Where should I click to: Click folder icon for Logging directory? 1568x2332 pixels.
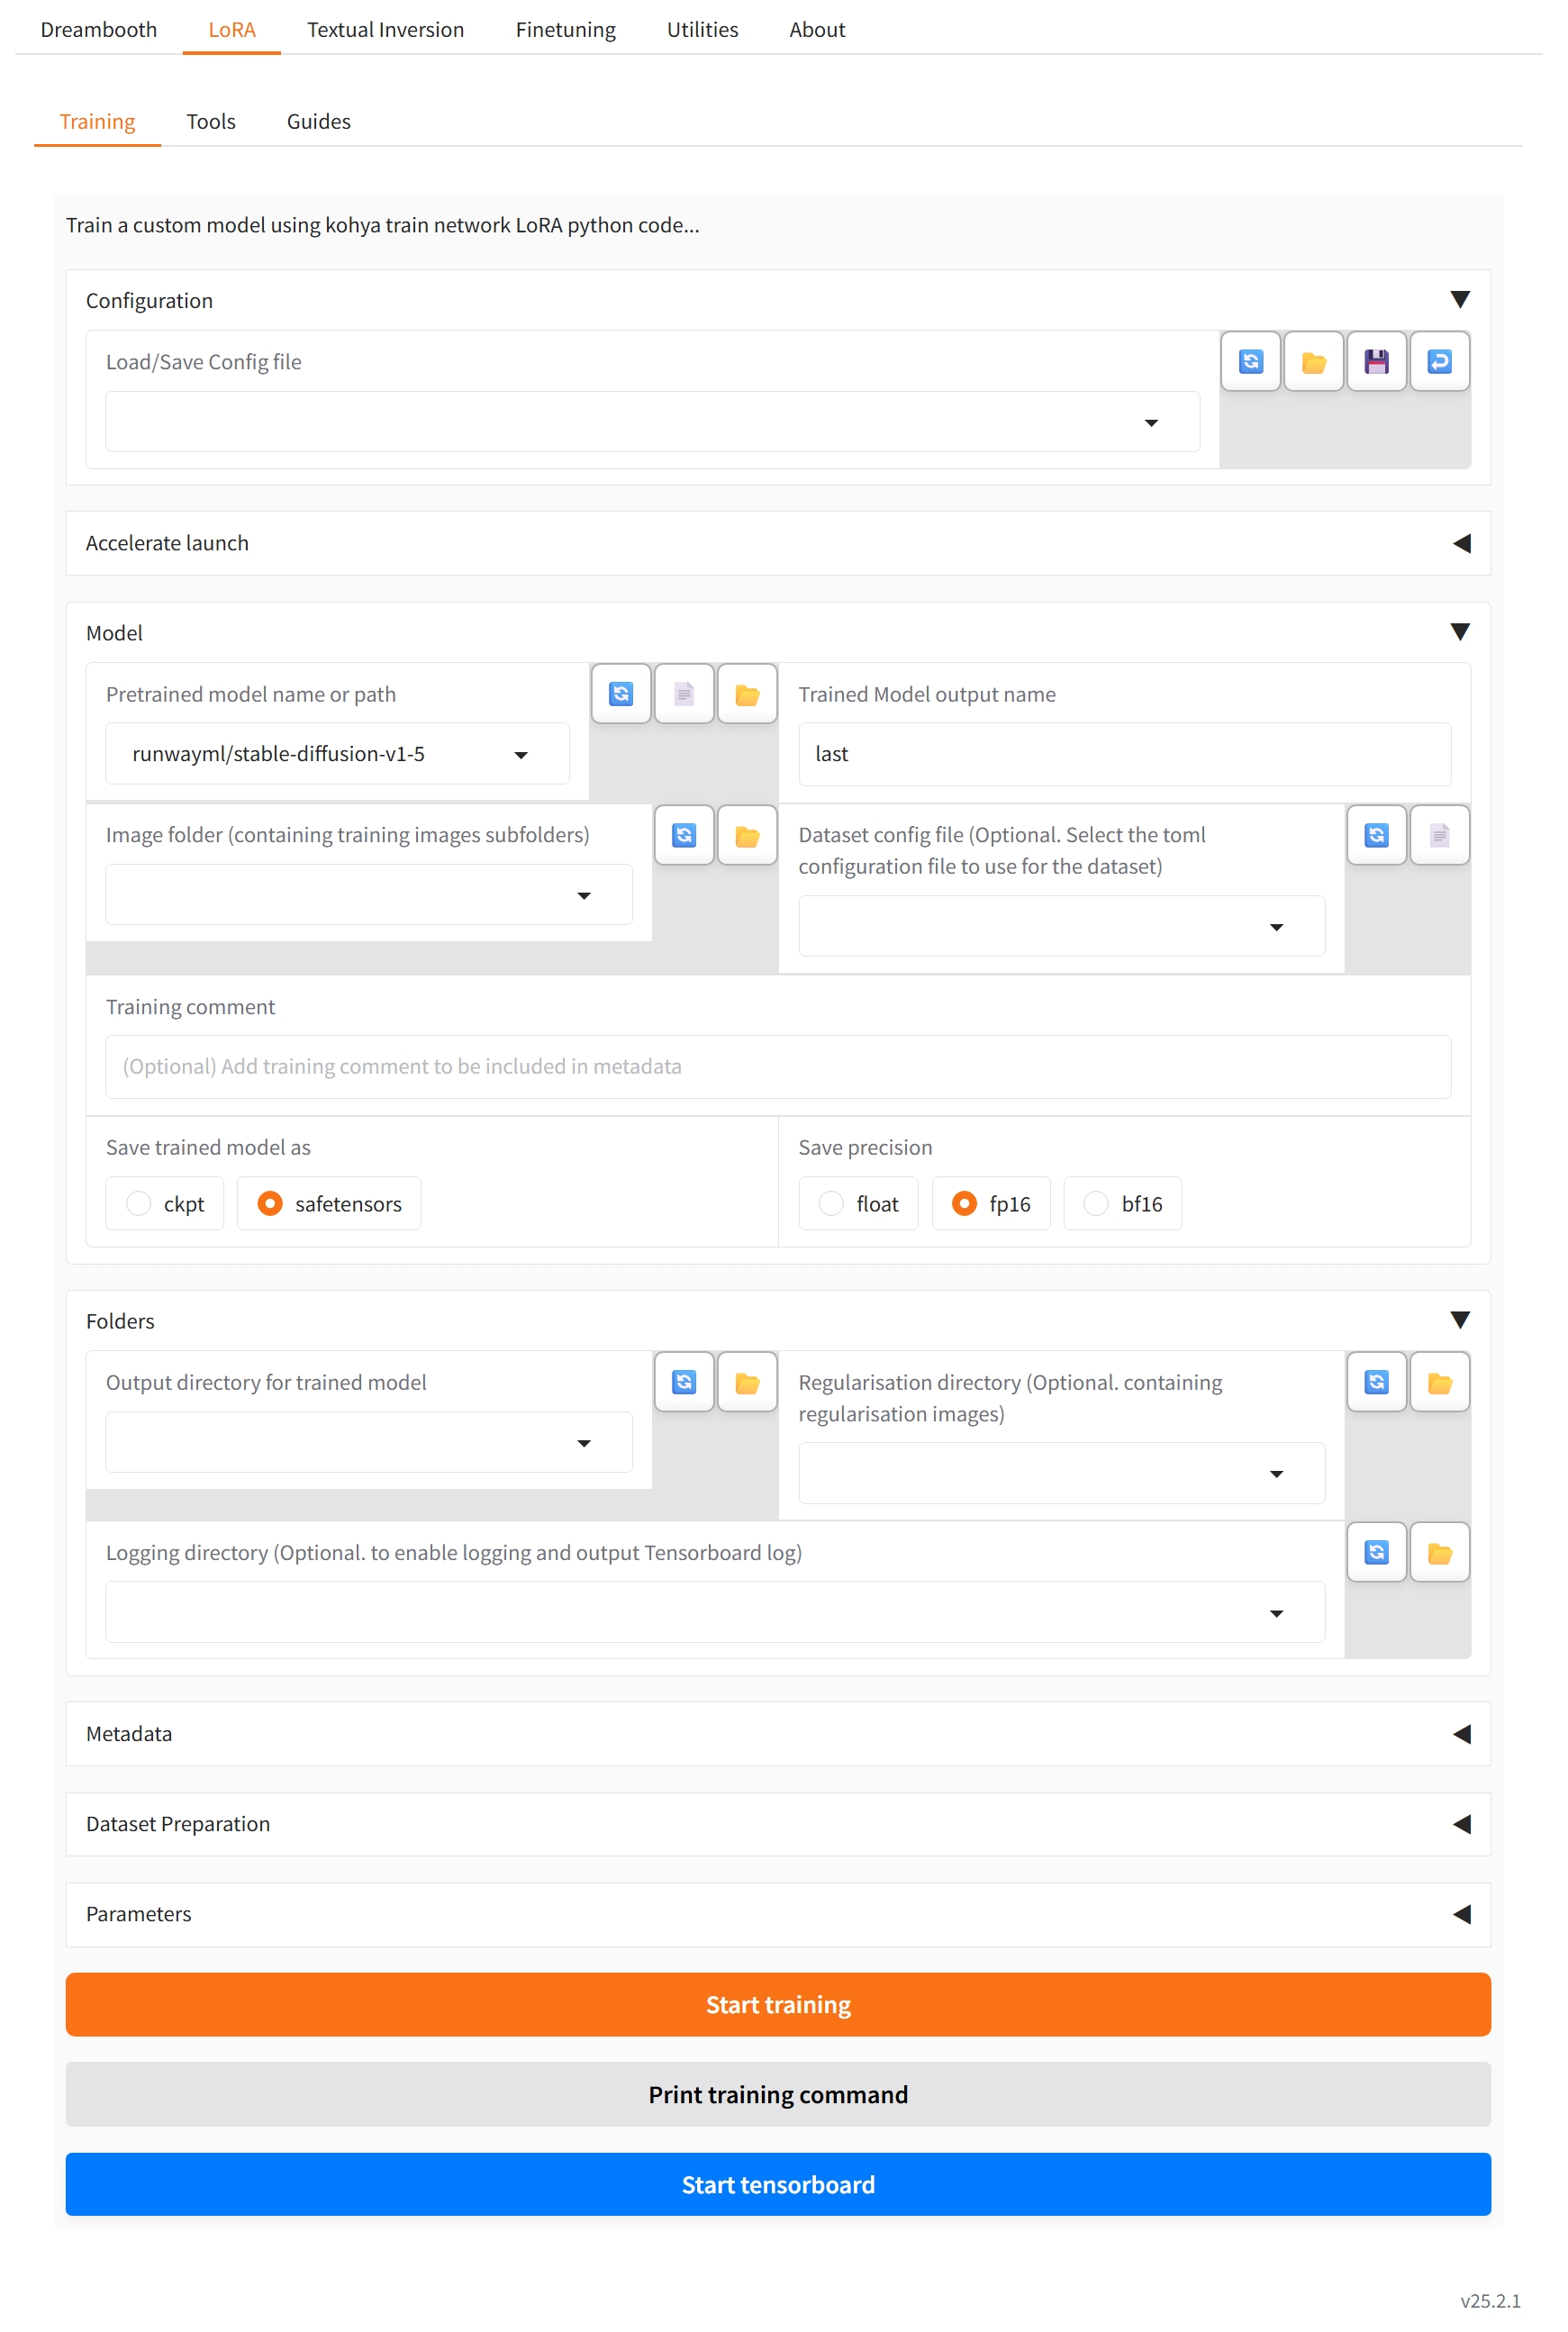1439,1552
